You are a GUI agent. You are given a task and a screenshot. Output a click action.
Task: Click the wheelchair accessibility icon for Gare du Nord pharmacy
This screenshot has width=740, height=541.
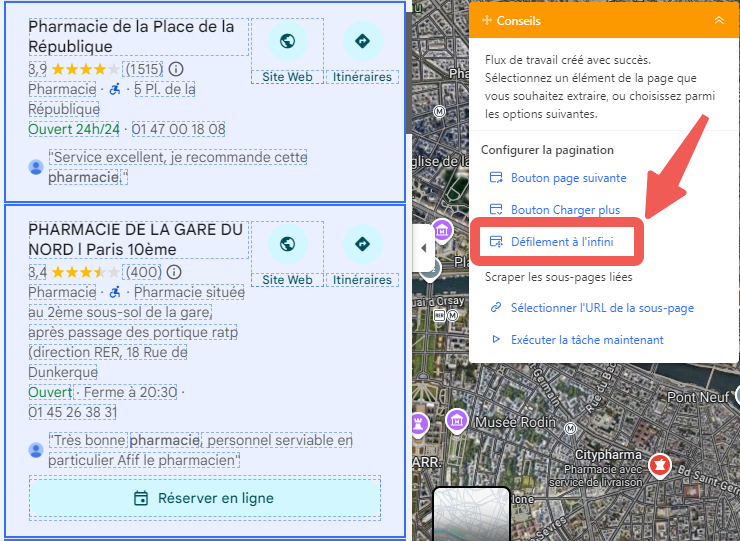(115, 292)
